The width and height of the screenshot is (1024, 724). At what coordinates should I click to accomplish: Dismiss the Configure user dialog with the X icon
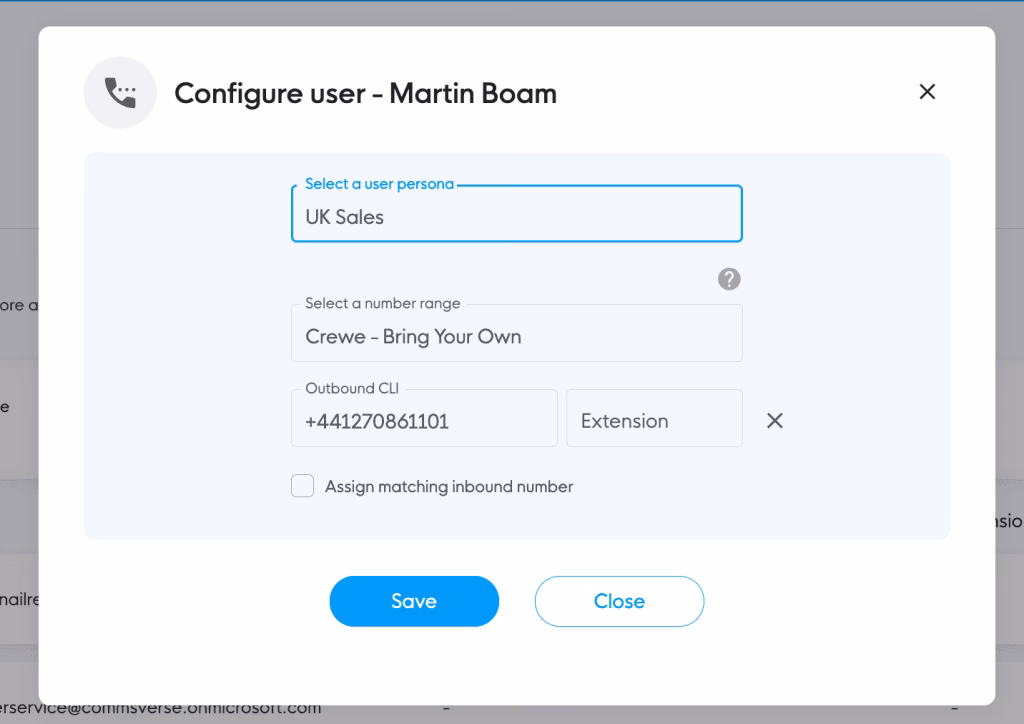click(x=927, y=91)
